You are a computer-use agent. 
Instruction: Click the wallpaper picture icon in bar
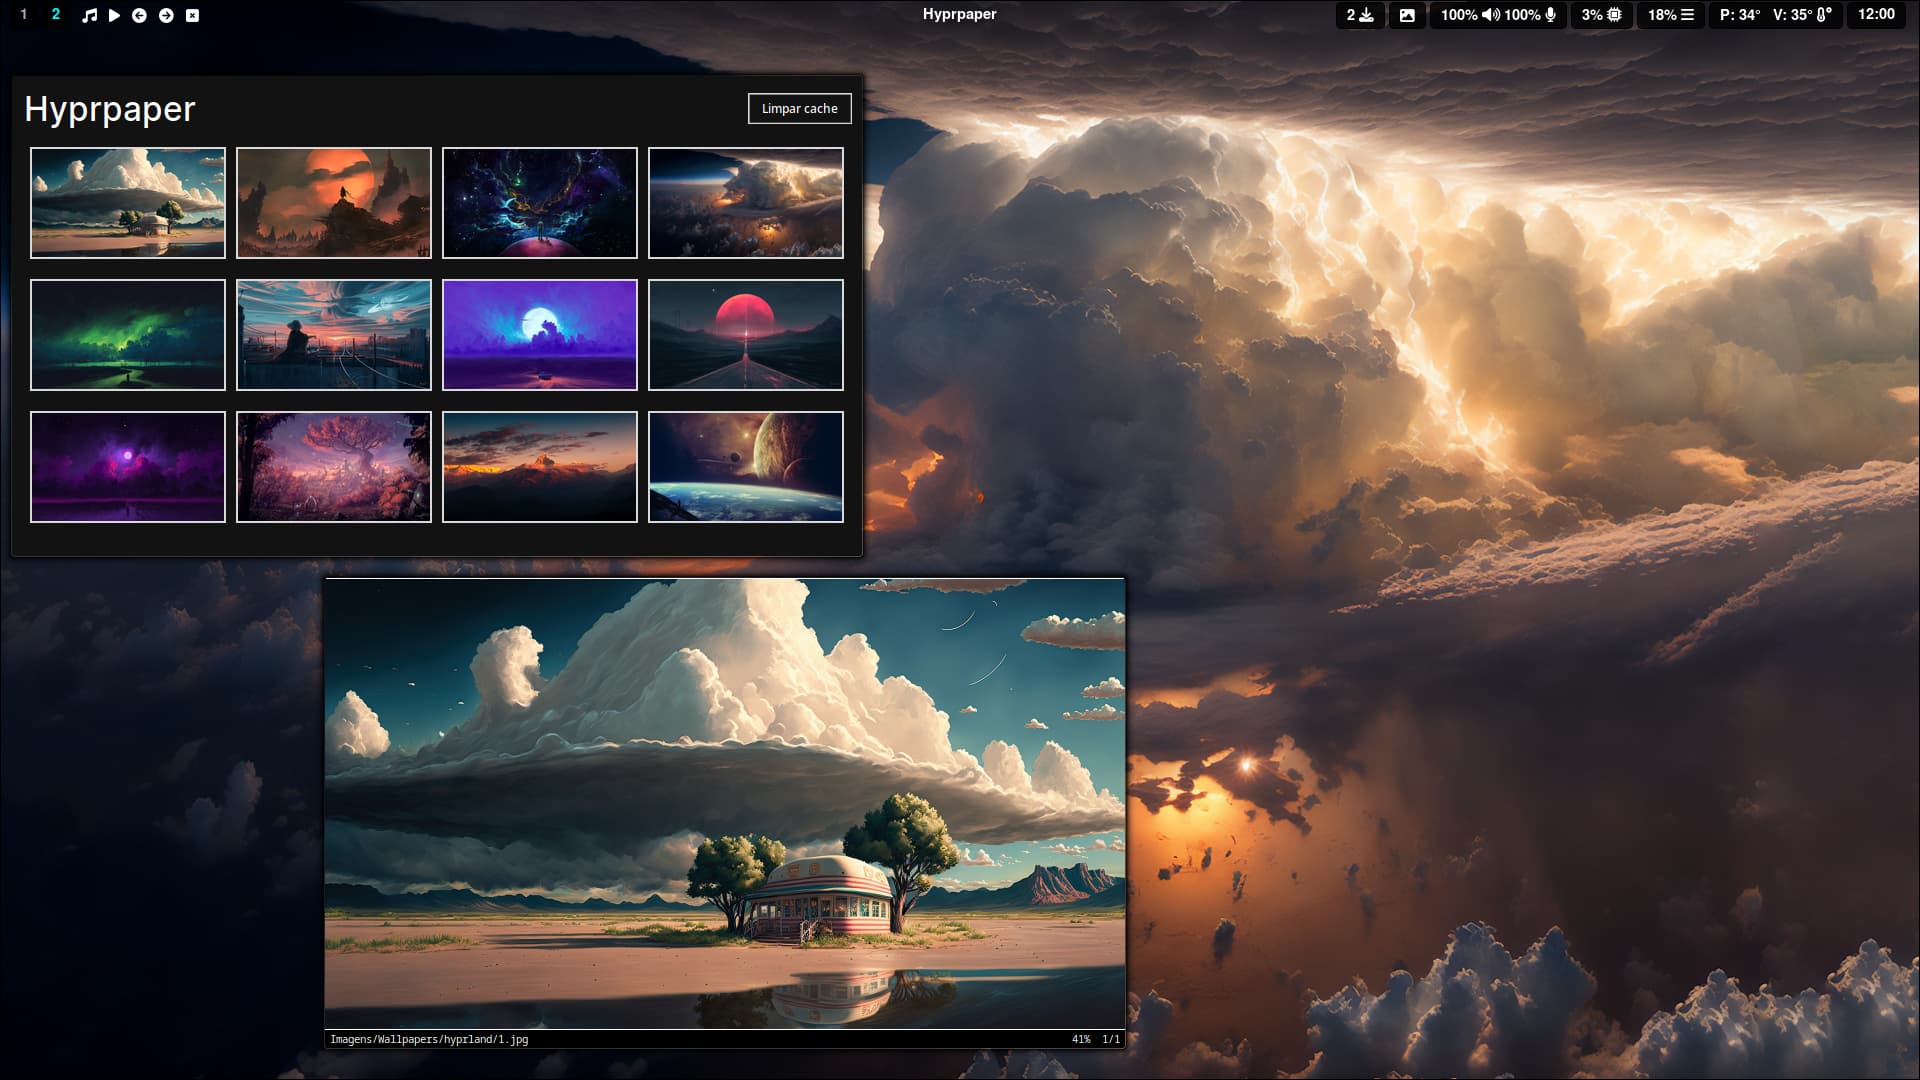click(1407, 15)
